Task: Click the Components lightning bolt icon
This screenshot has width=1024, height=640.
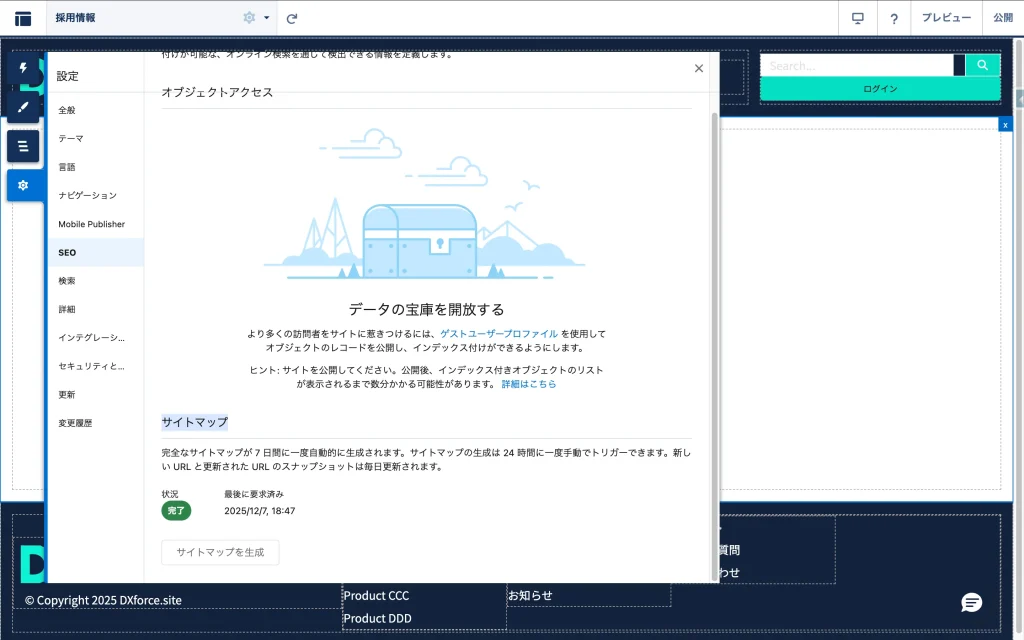Action: [23, 68]
